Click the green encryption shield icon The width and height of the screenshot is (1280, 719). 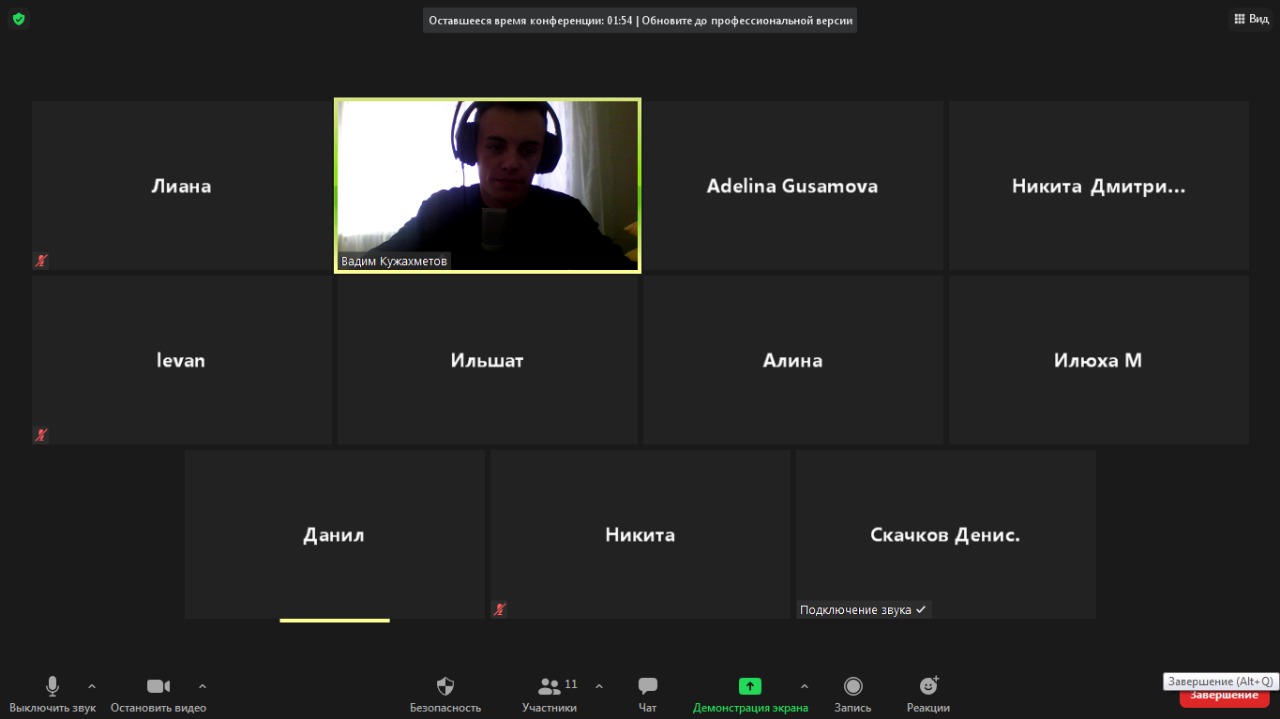[x=18, y=19]
